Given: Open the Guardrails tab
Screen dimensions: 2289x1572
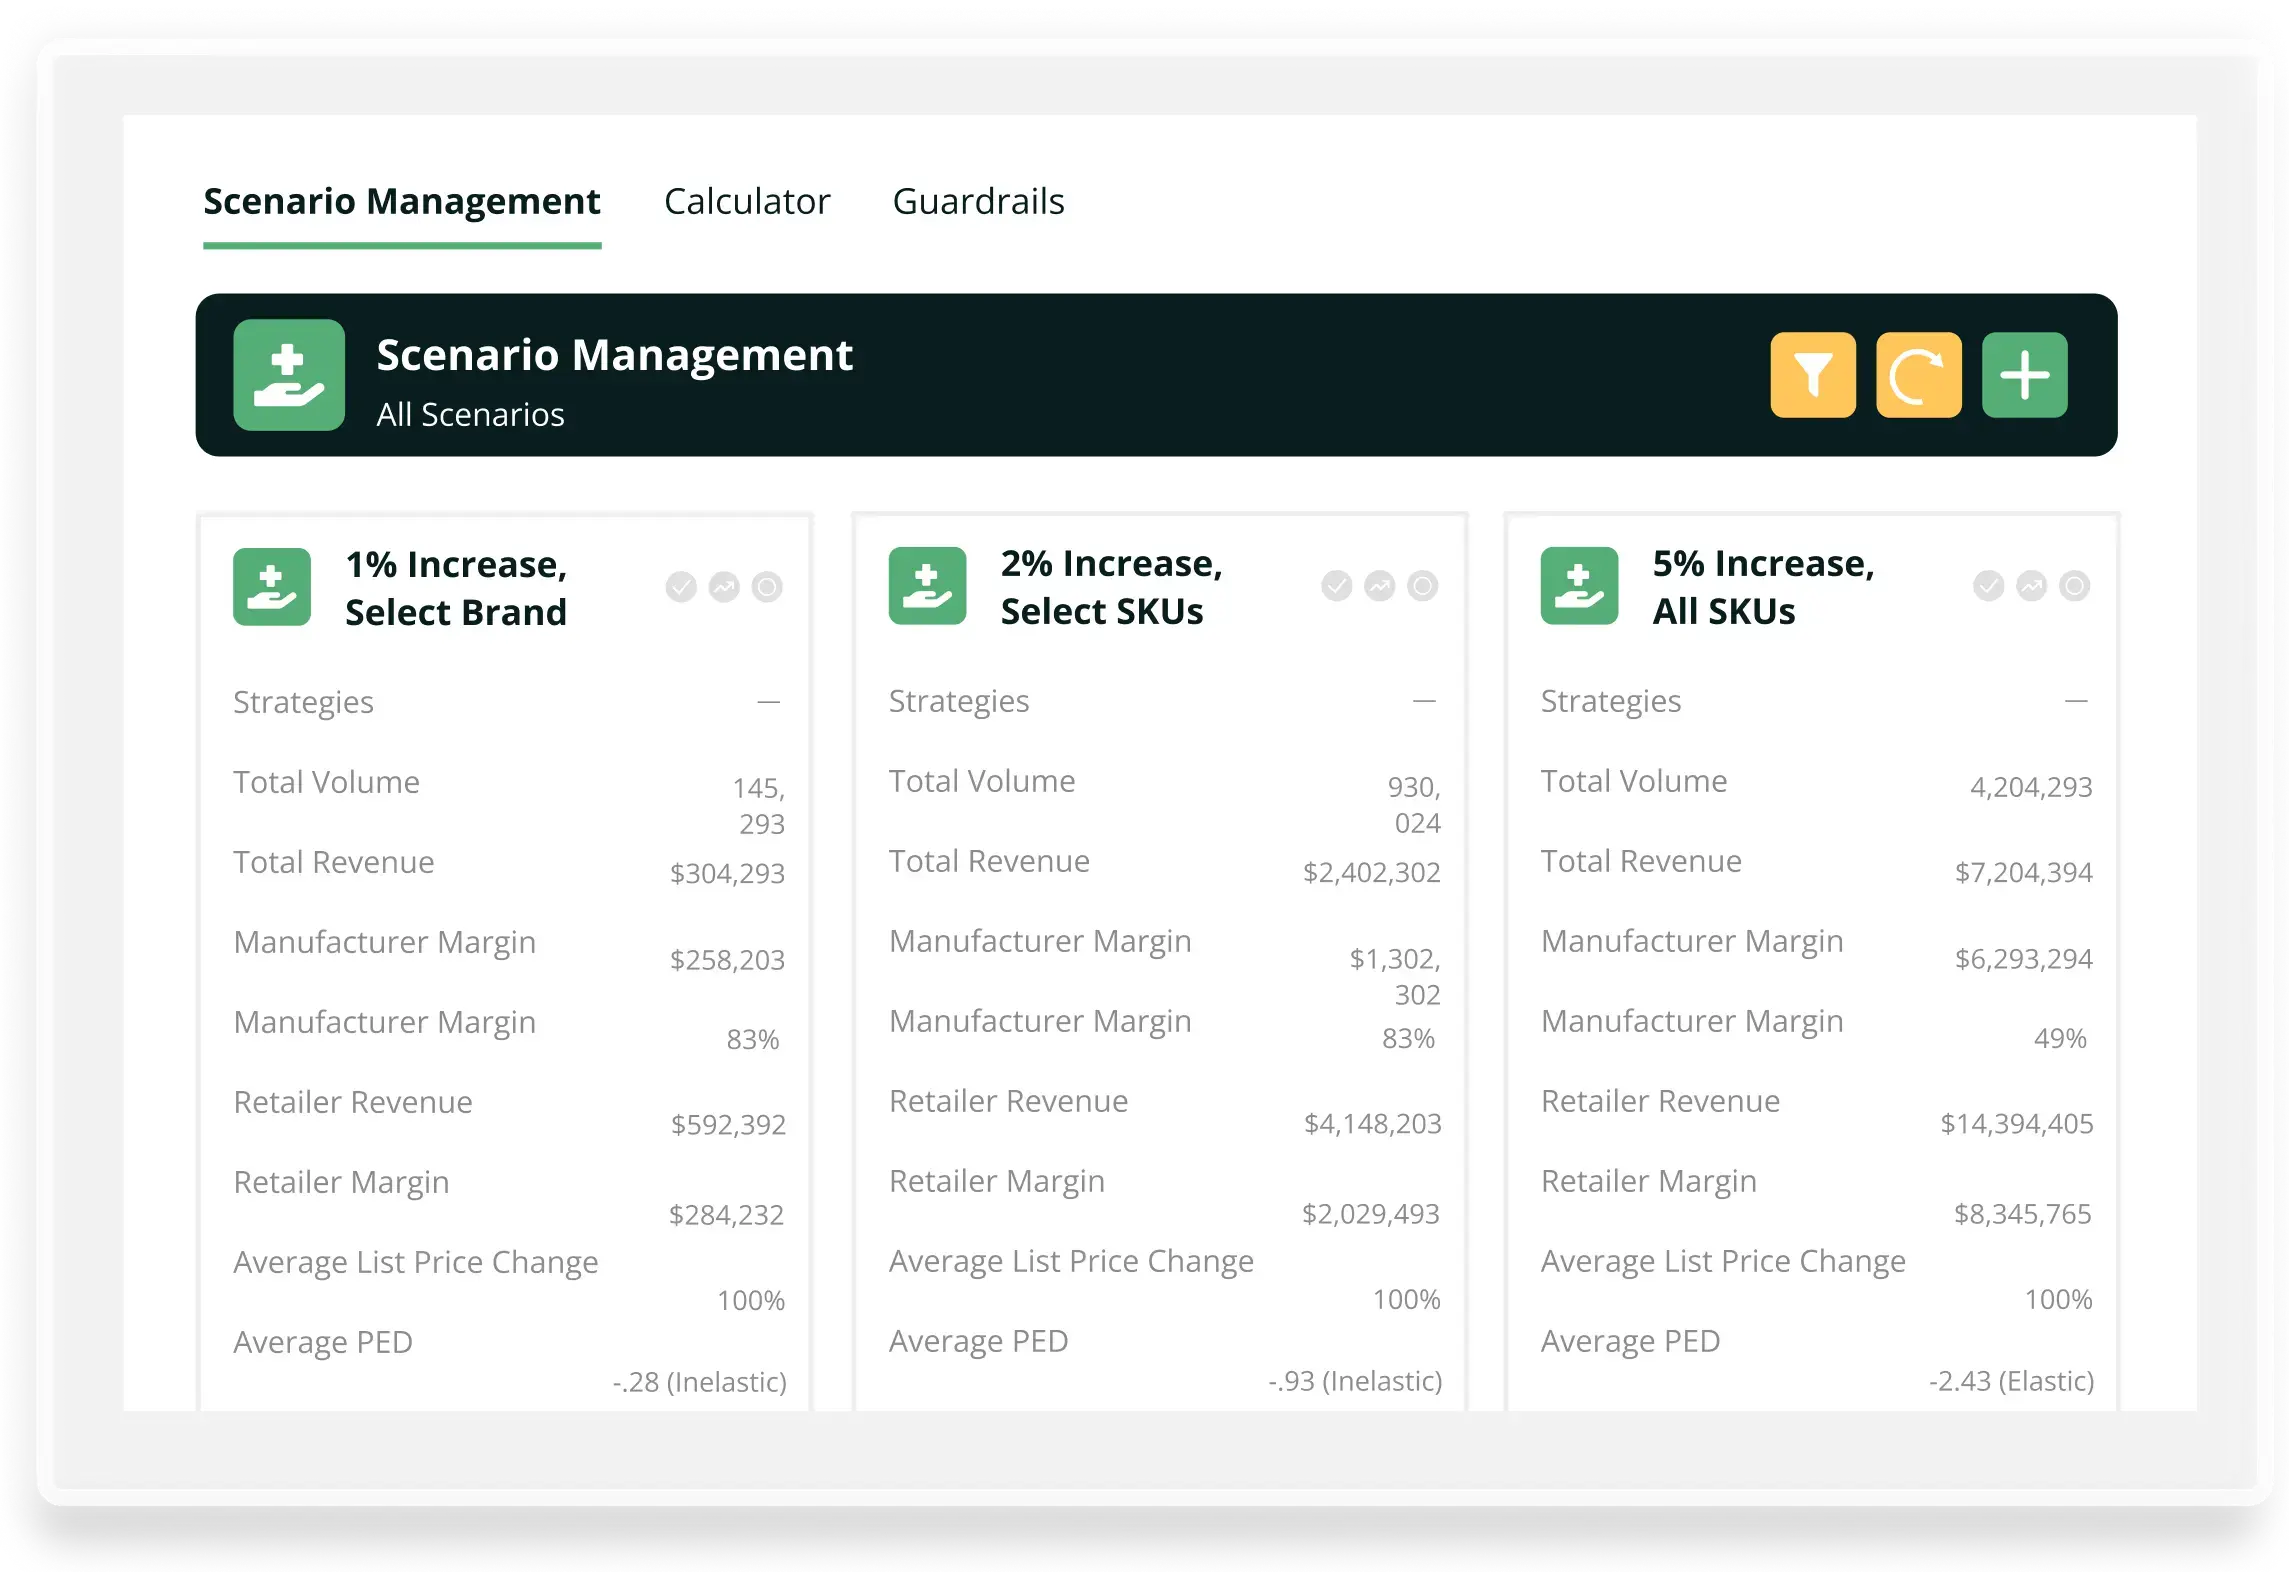Looking at the screenshot, I should pyautogui.click(x=979, y=201).
